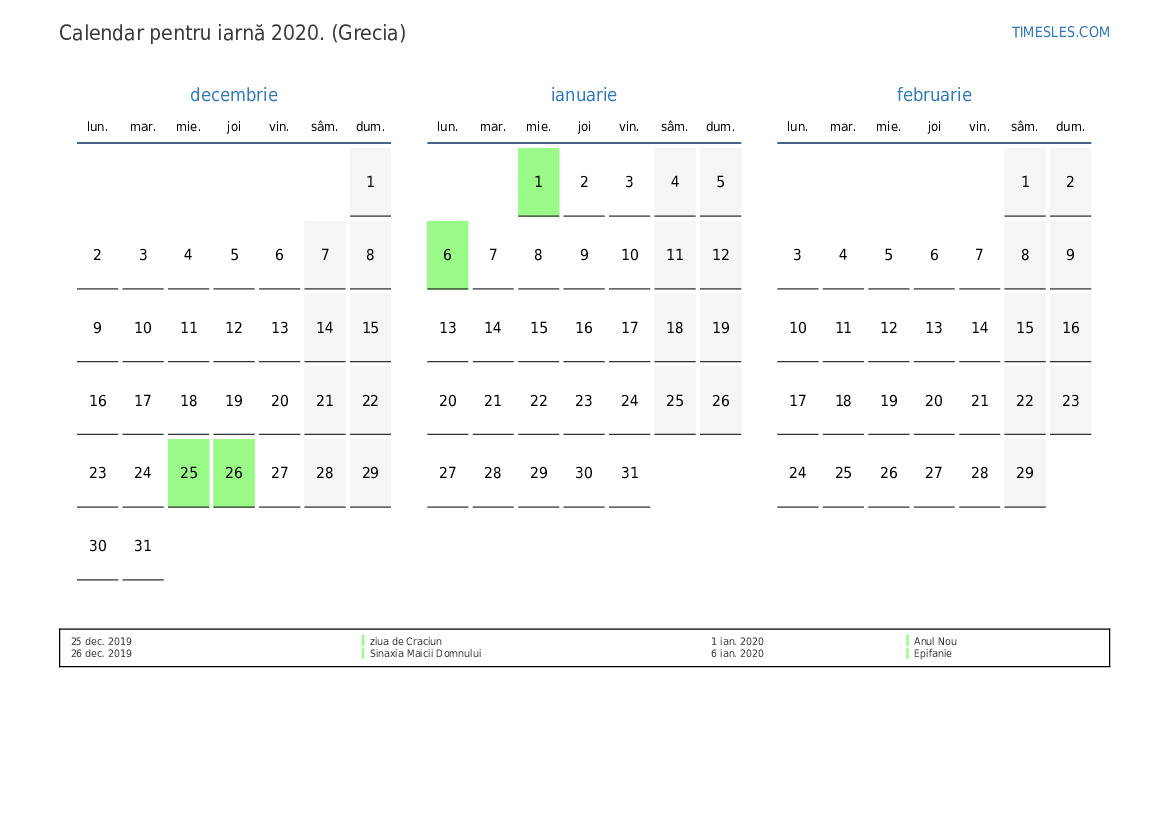
Task: Click December 13 date cell
Action: [280, 328]
